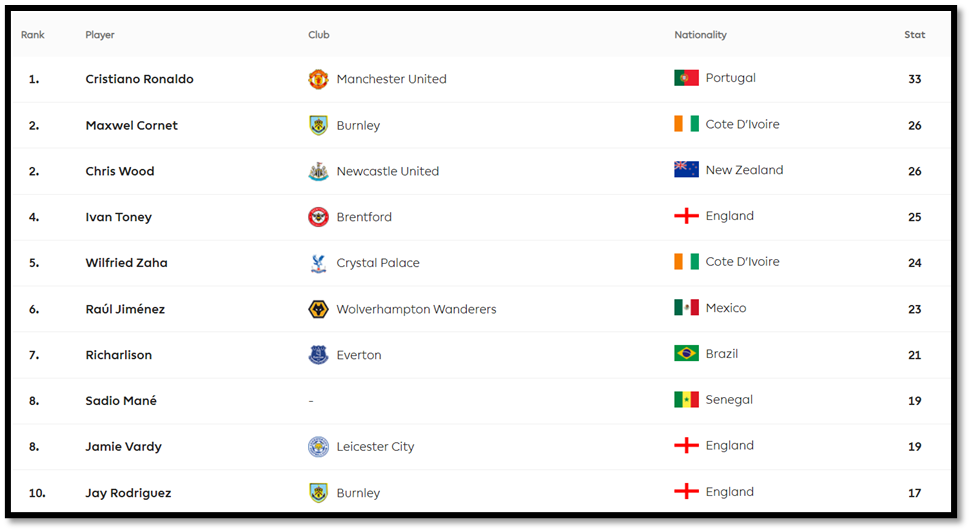Click the Rank column header
The height and width of the screenshot is (531, 970).
[x=33, y=35]
